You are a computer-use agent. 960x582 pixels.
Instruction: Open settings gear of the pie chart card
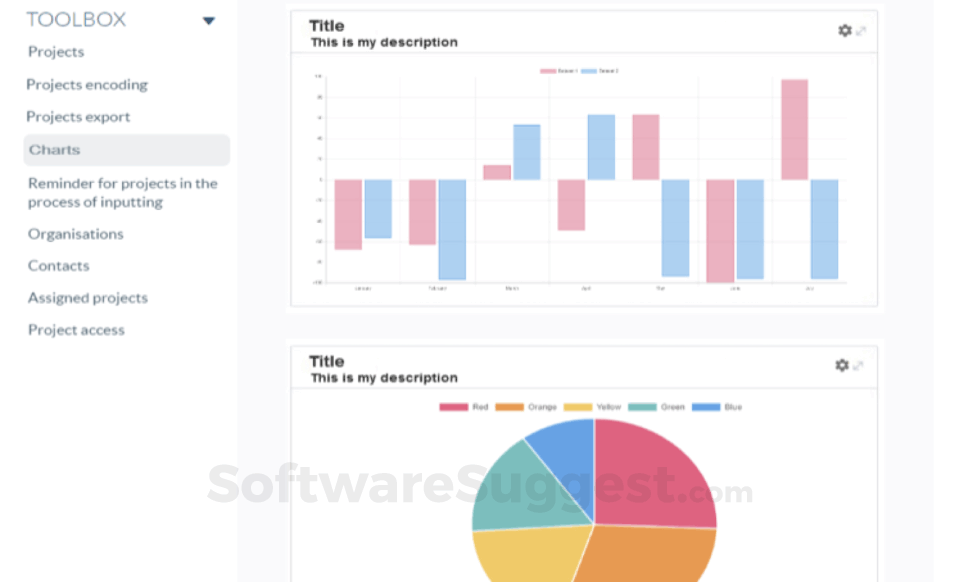(x=842, y=365)
